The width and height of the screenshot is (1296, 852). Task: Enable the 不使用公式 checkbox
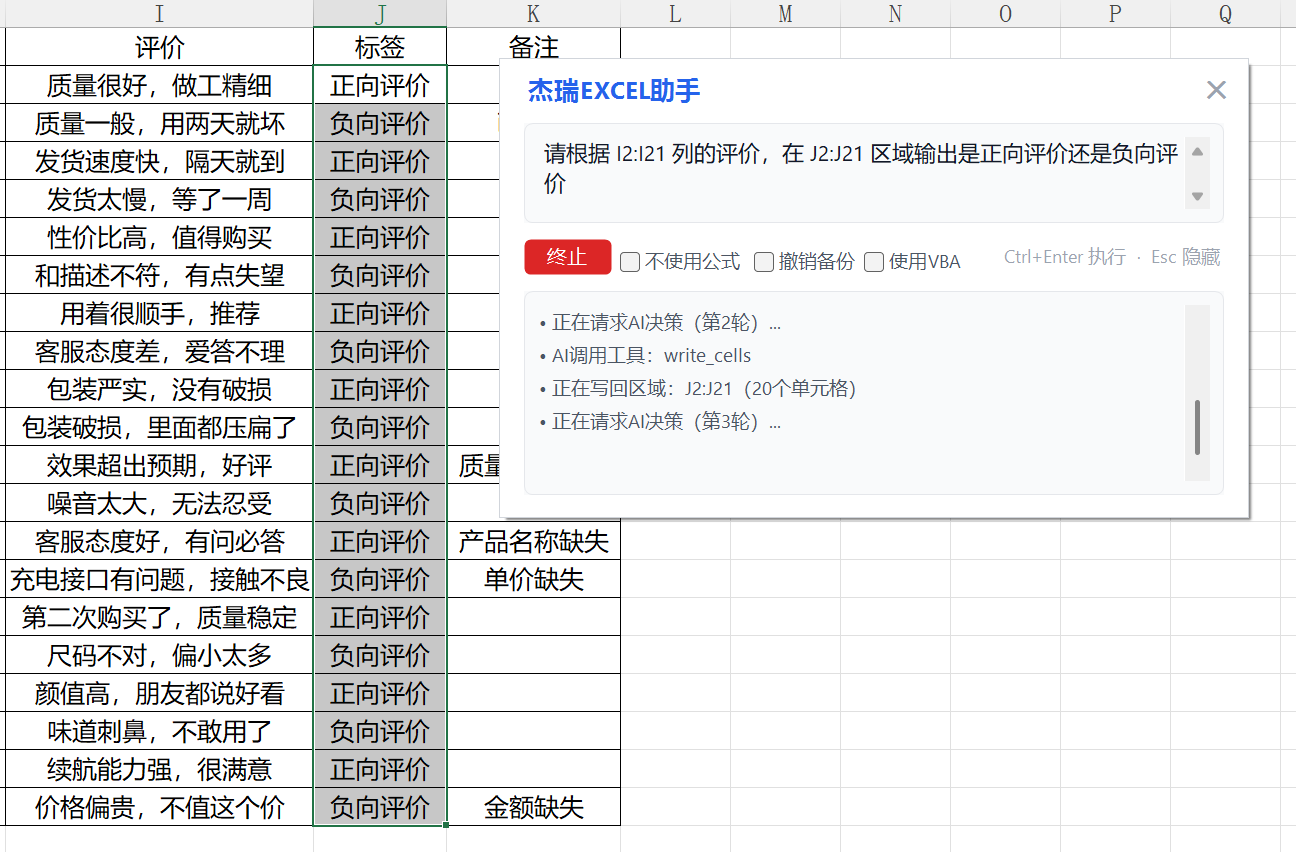pos(630,262)
